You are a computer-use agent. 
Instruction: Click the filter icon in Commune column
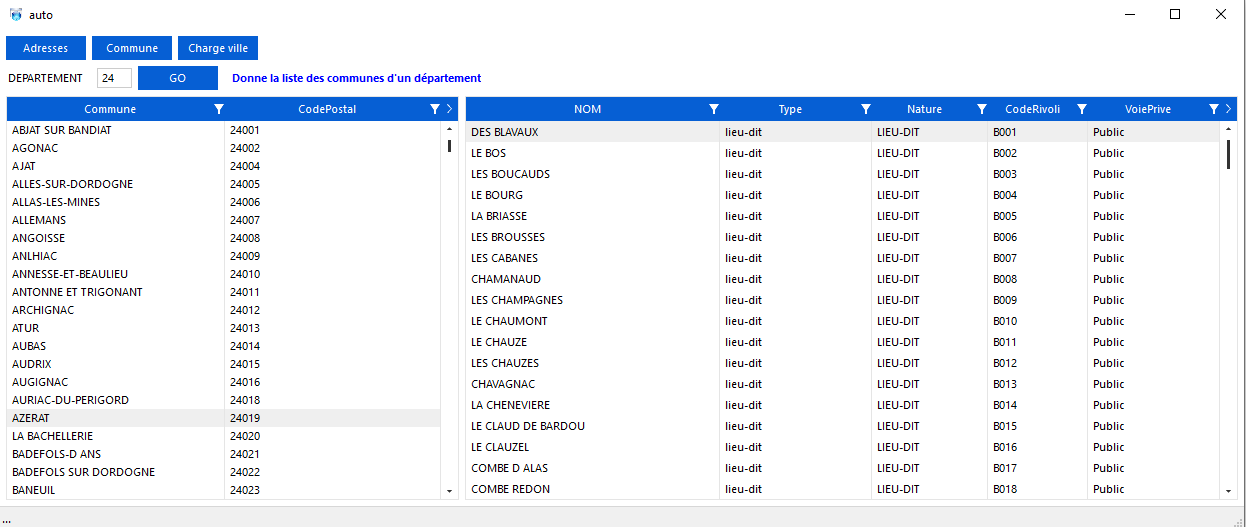219,109
